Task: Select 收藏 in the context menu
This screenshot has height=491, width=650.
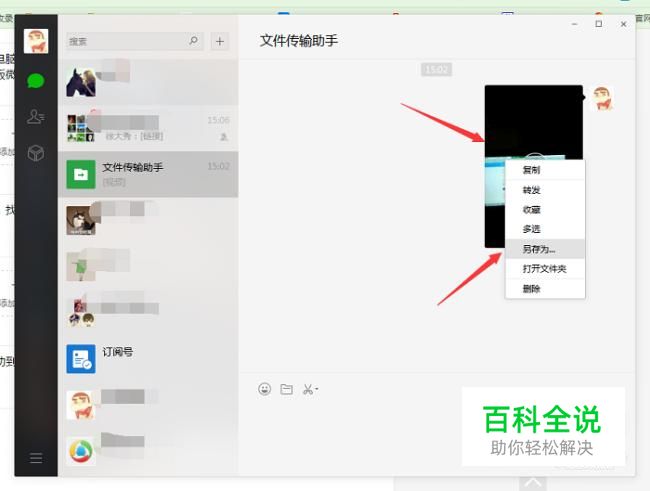Action: (x=545, y=209)
